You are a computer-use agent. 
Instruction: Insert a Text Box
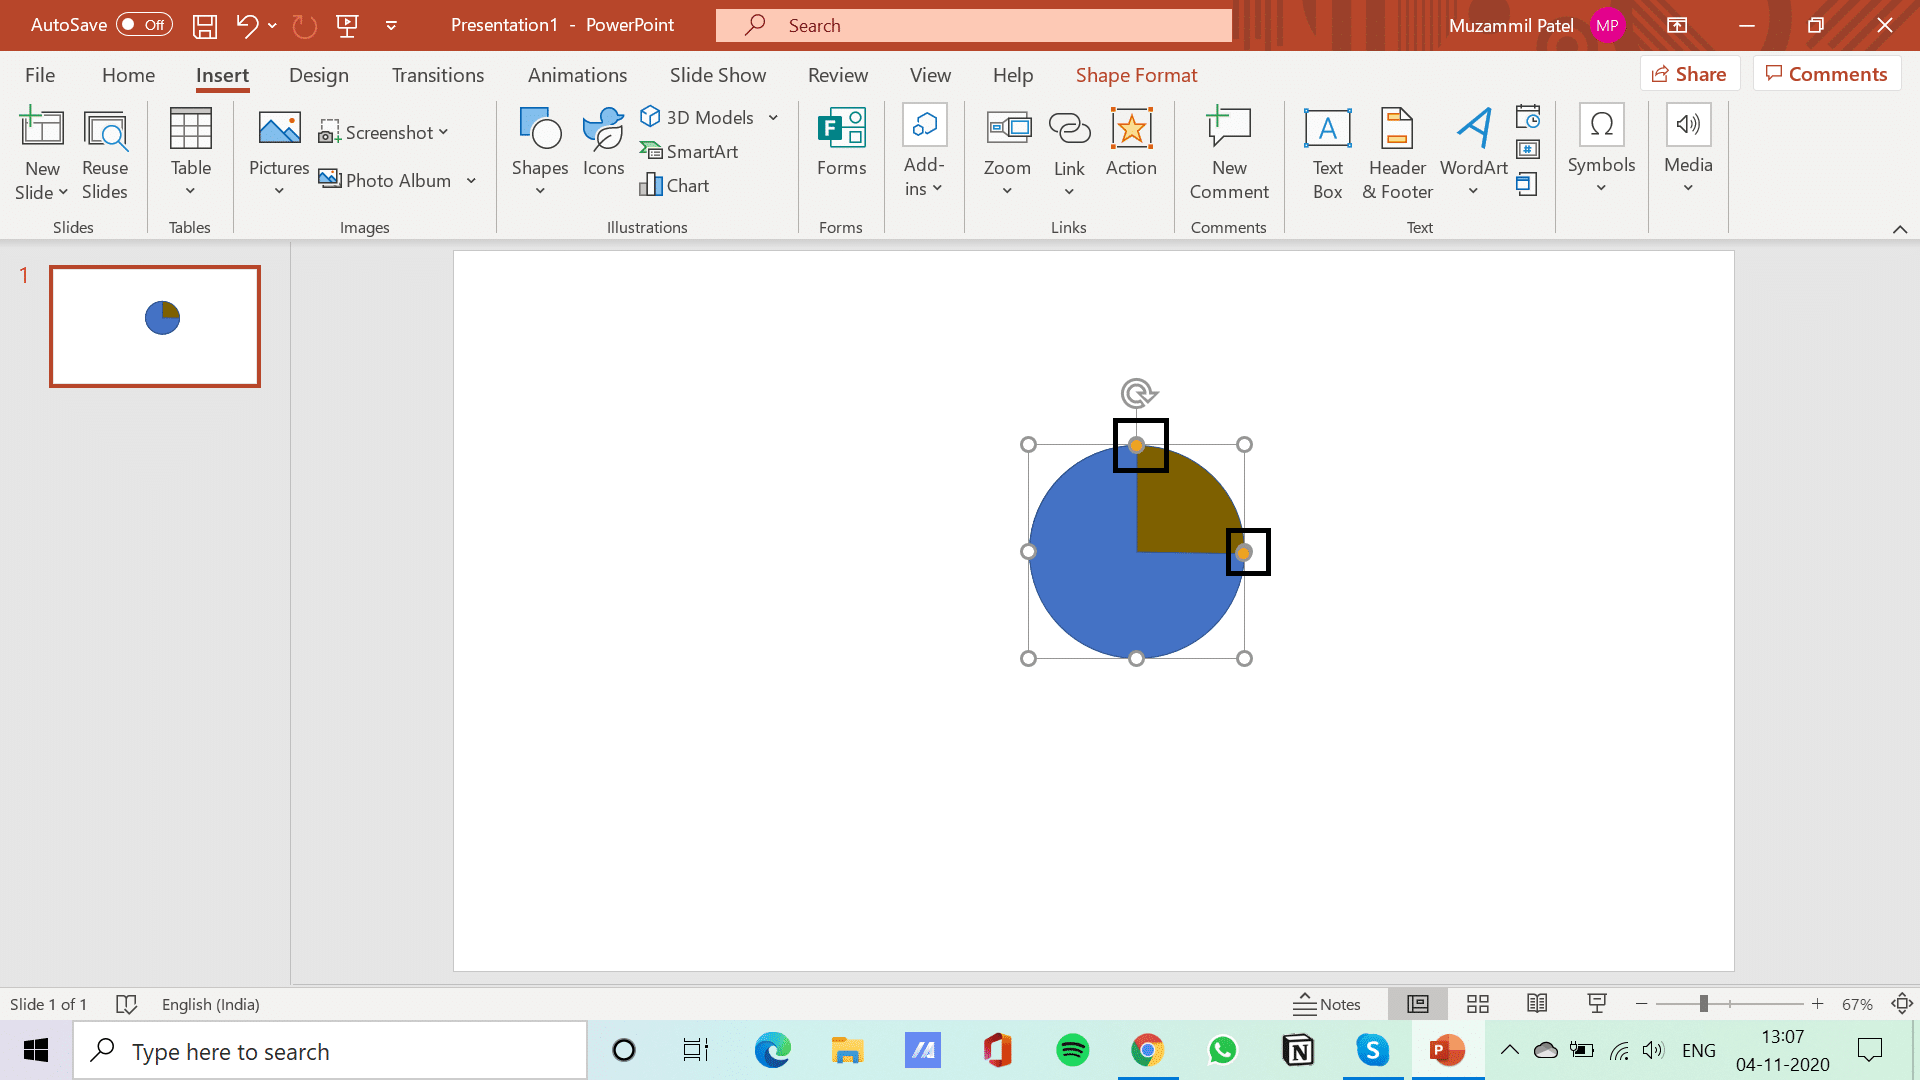coord(1327,153)
